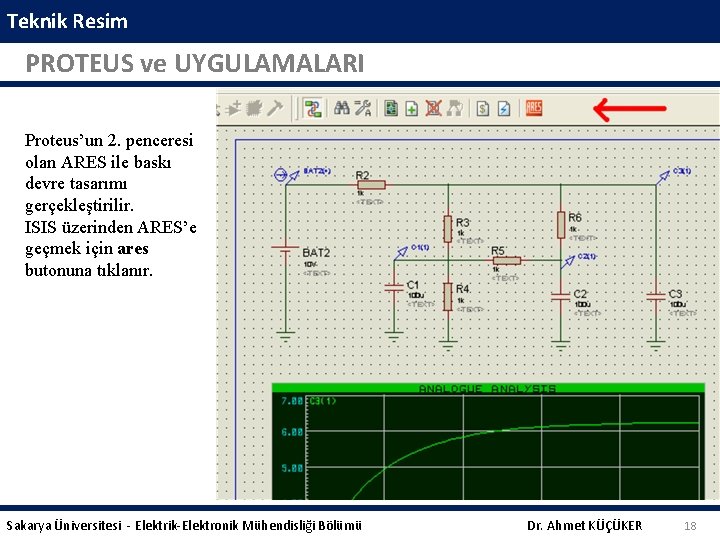Add a new sheet with green plus icon

(x=412, y=109)
